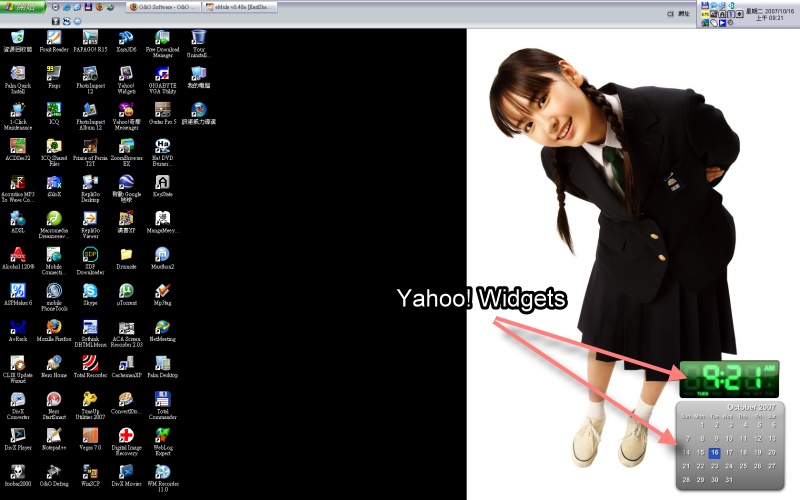This screenshot has width=800, height=500.
Task: Launch the Mp3tag shortcut
Action: [x=162, y=294]
